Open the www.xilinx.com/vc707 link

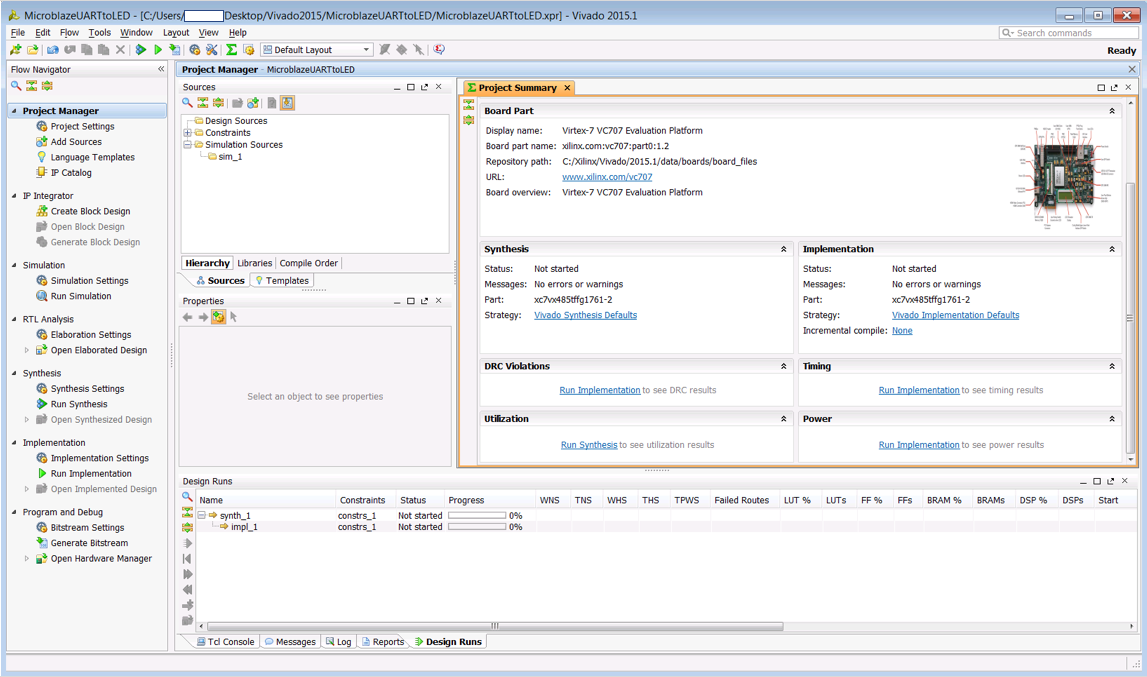pyautogui.click(x=607, y=177)
